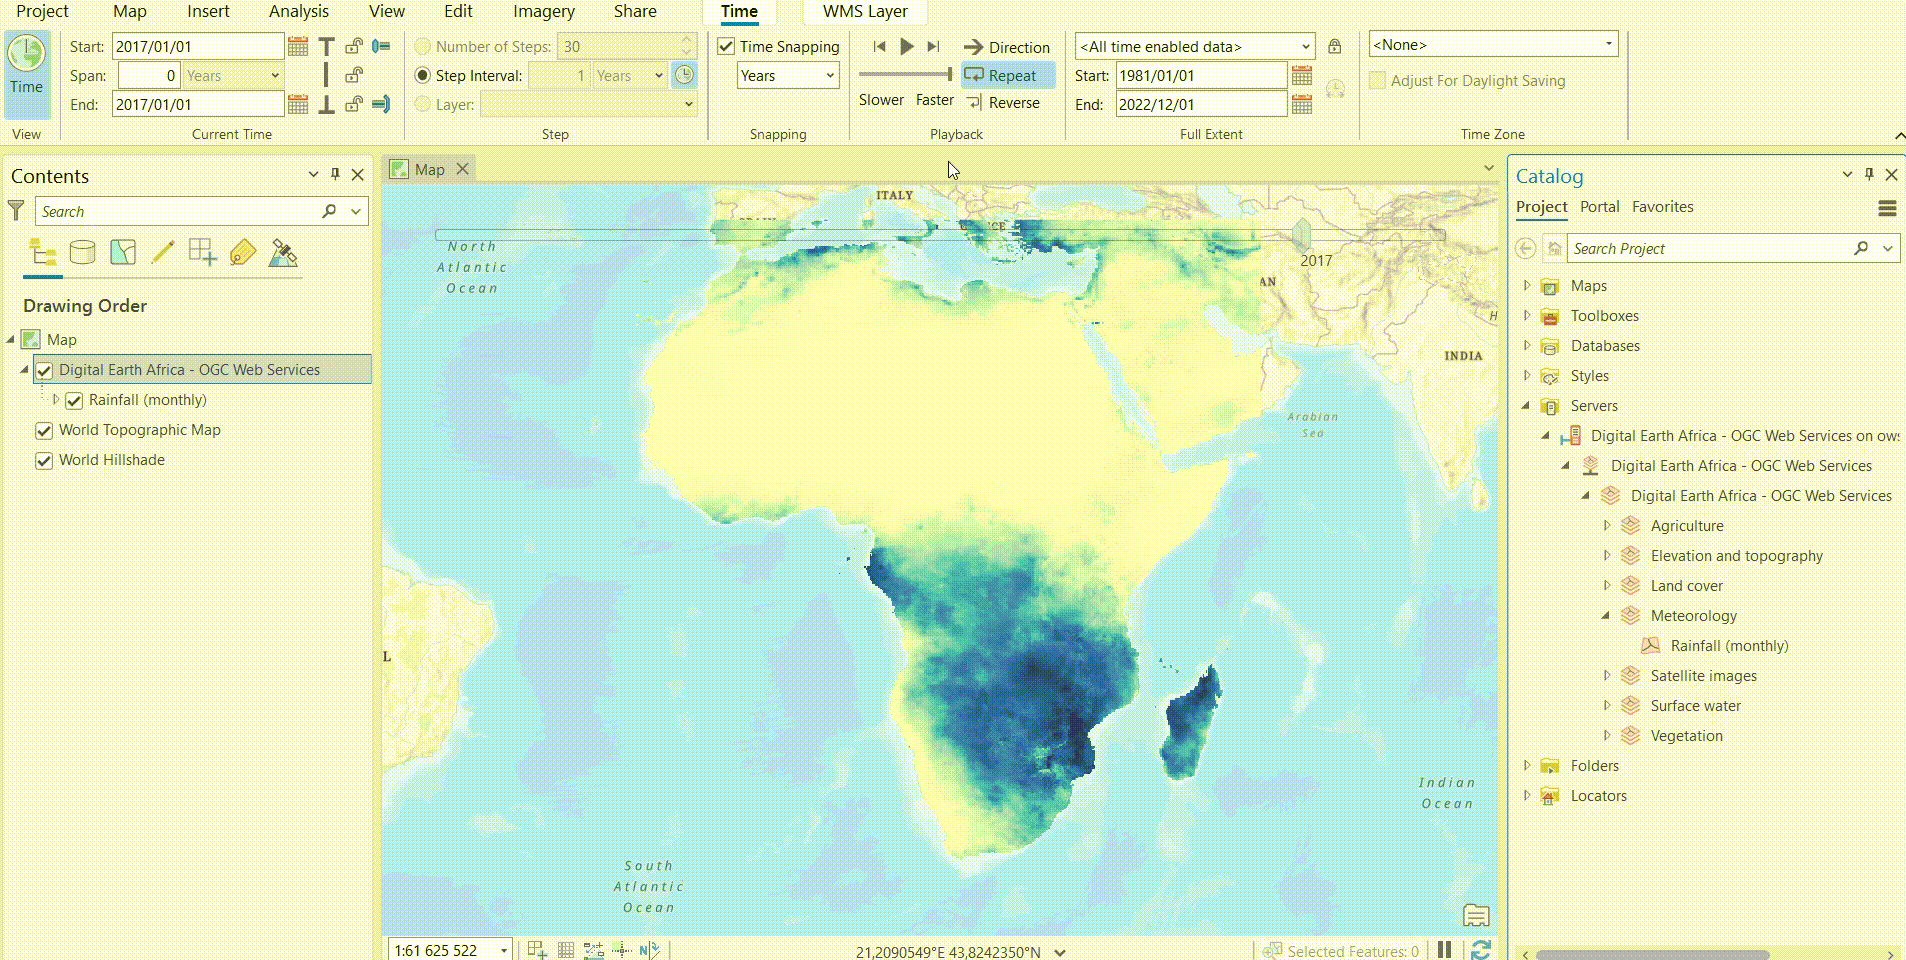Screen dimensions: 1906x960
Task: Open the snapping units Years dropdown
Action: point(786,75)
